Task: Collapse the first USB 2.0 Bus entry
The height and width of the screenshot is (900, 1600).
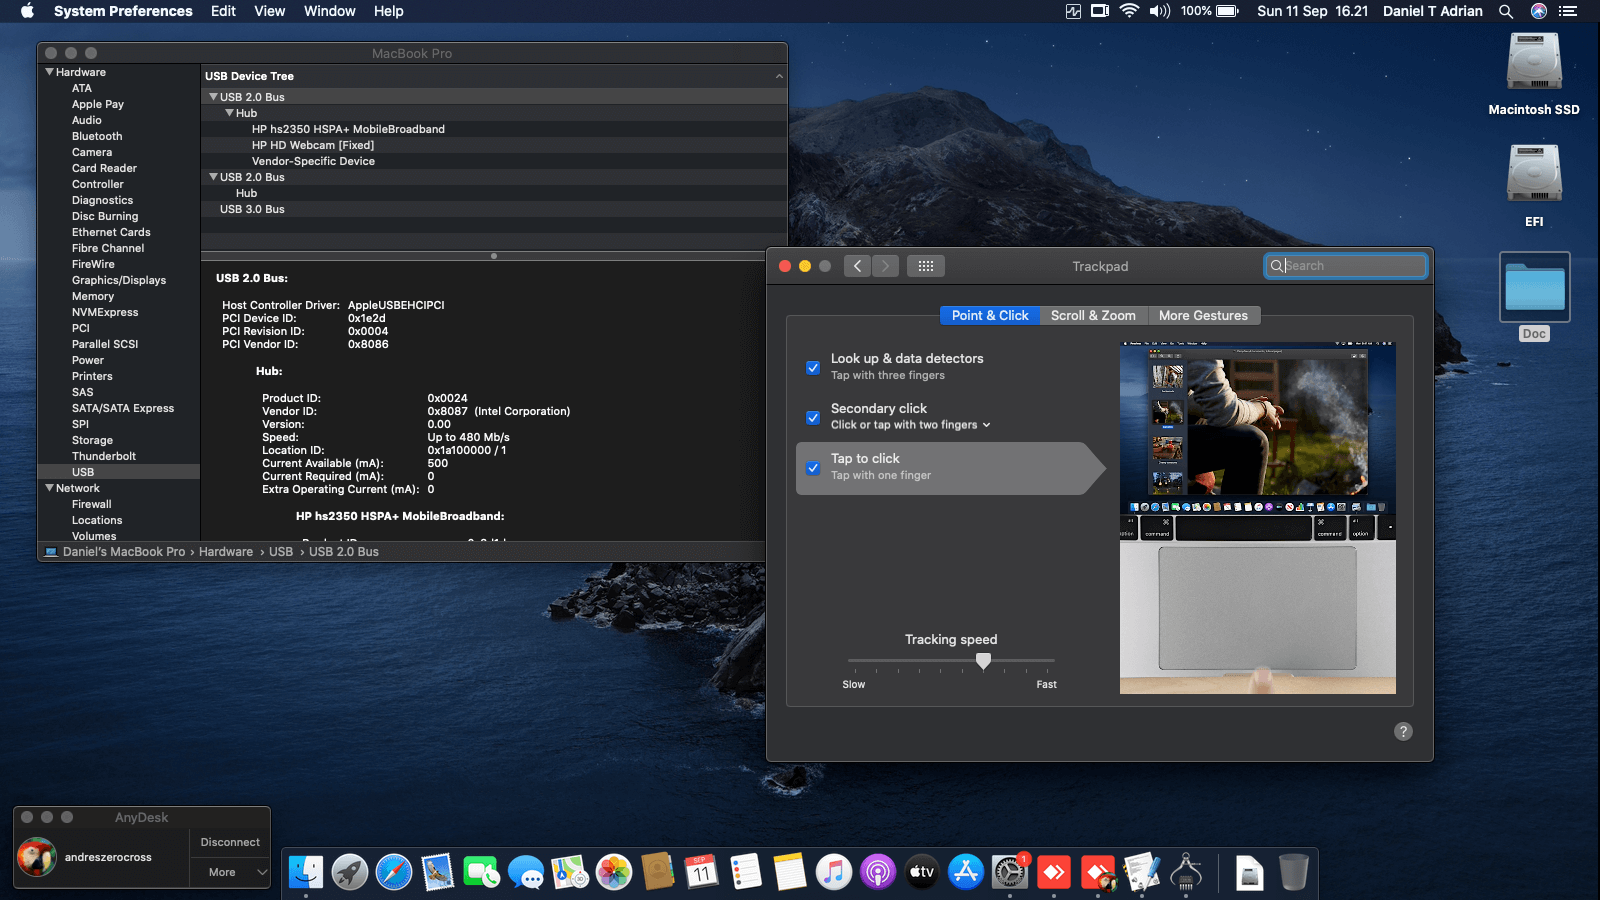Action: pos(213,97)
